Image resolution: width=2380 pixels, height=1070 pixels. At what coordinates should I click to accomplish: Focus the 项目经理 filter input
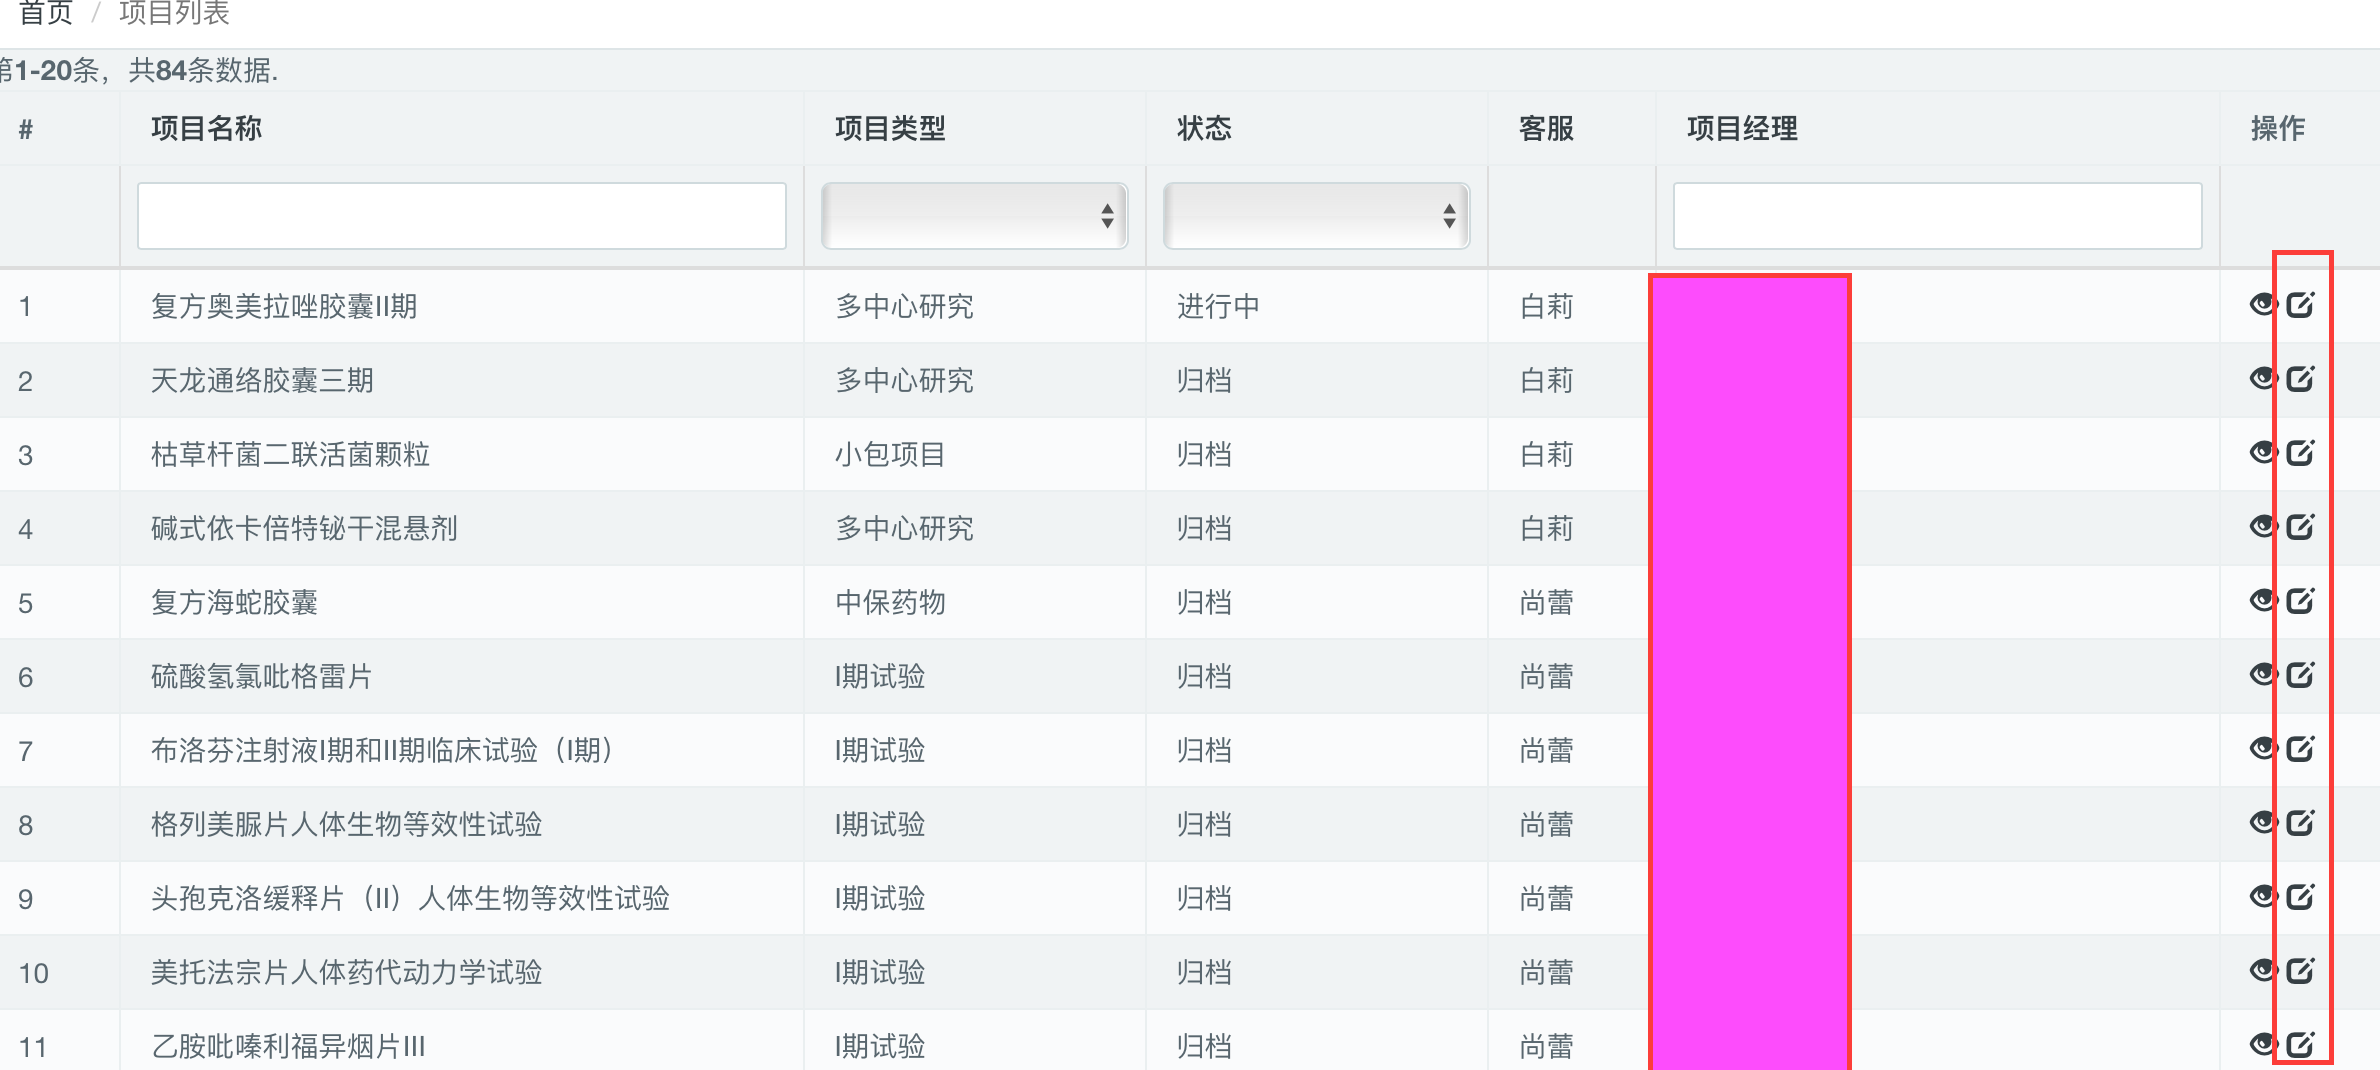click(1938, 215)
